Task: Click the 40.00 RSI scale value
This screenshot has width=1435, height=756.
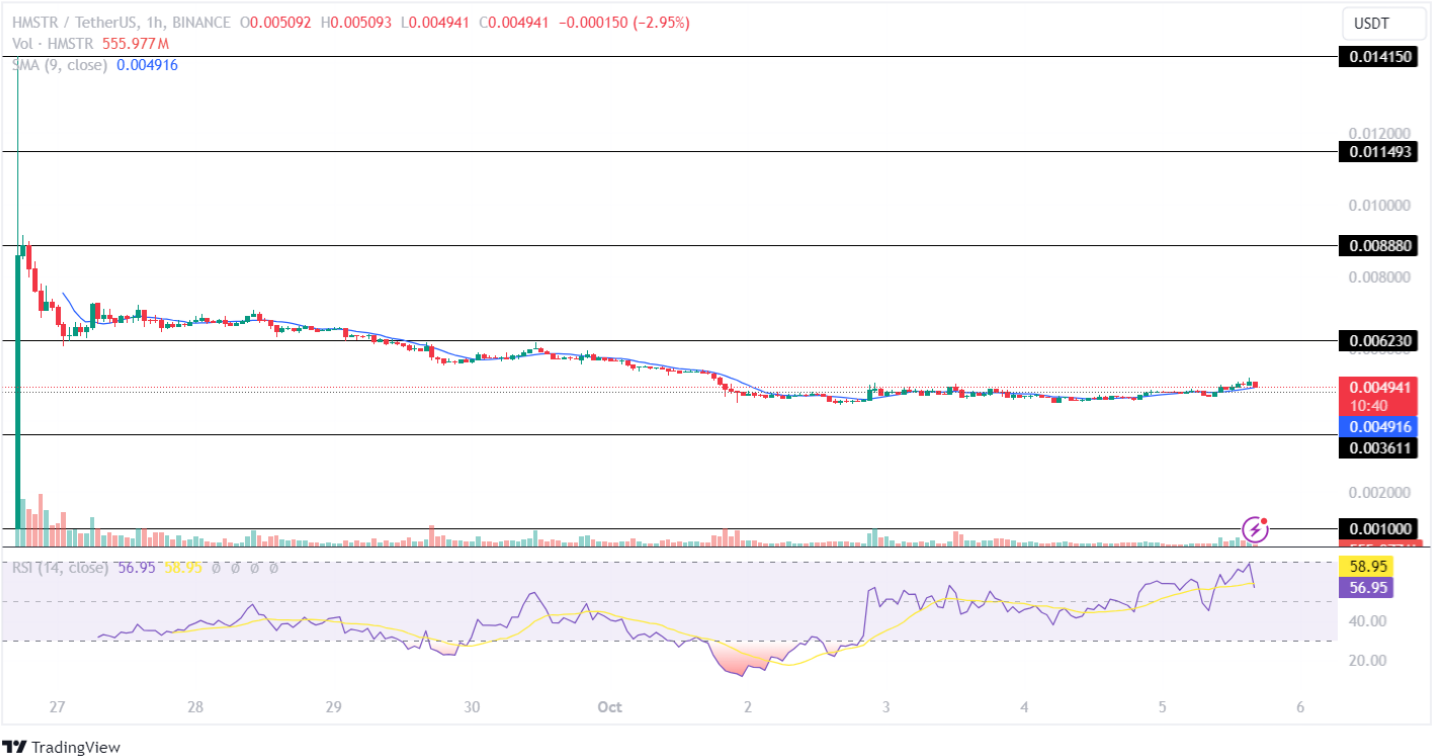Action: (1367, 621)
